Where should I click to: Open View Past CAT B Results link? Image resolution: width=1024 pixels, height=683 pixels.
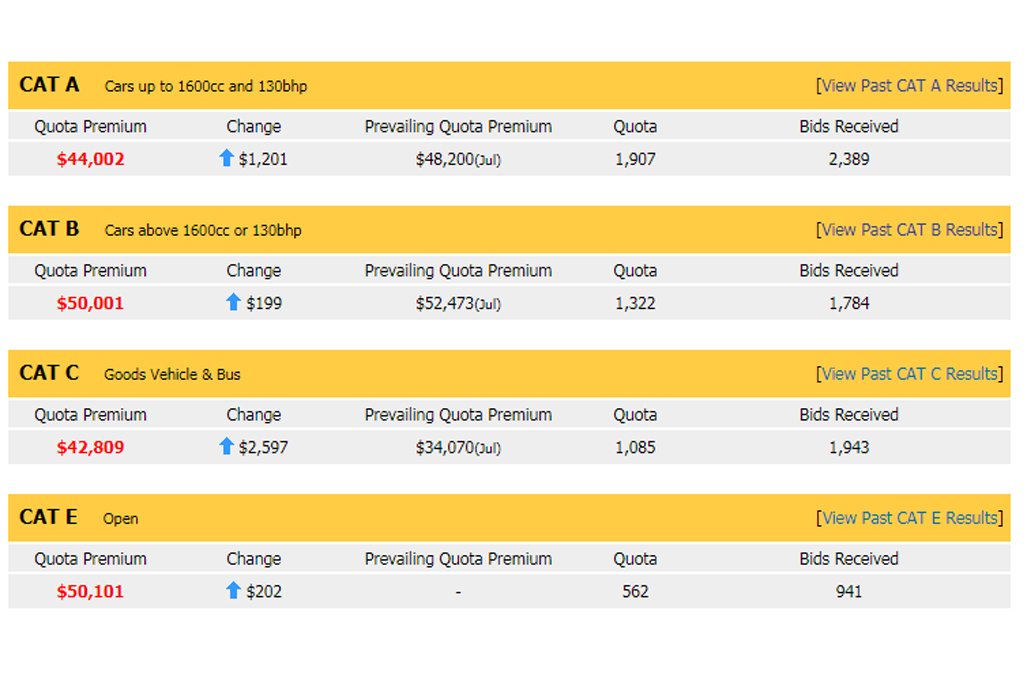click(x=909, y=230)
